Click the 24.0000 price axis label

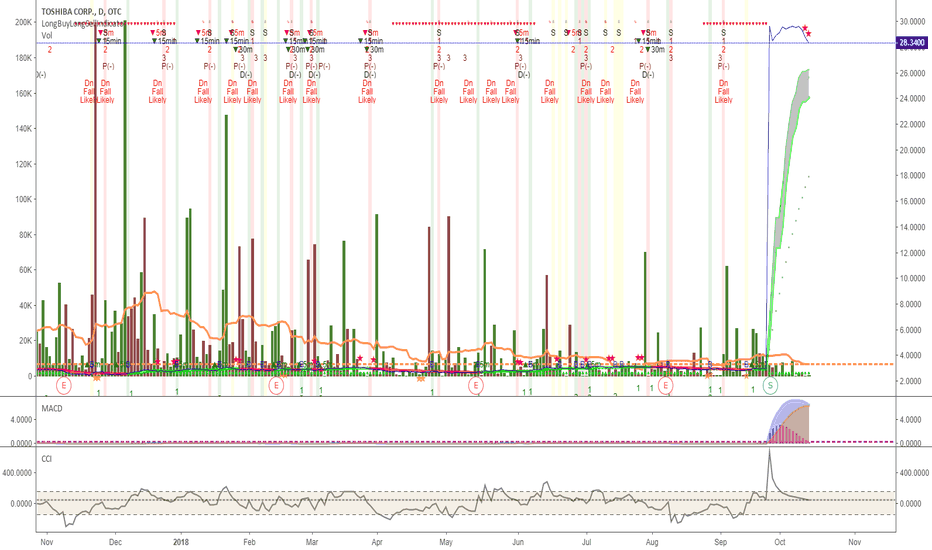tap(912, 99)
